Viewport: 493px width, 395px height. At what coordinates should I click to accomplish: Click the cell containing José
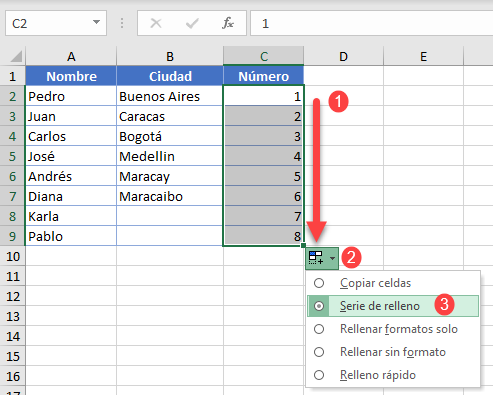point(71,156)
